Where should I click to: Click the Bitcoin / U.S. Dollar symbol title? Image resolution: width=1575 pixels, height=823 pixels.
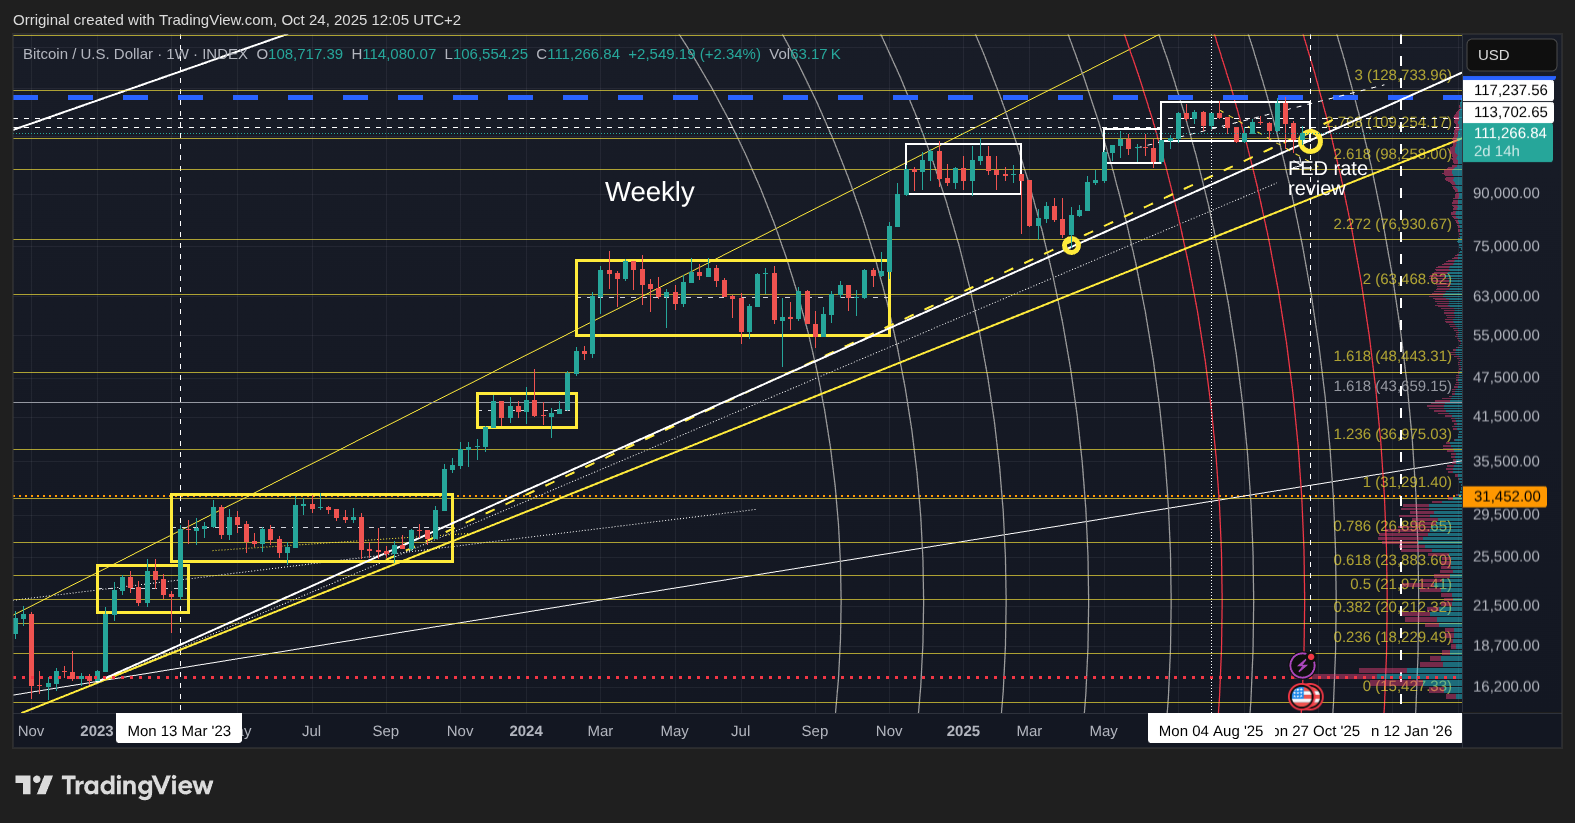tap(88, 54)
